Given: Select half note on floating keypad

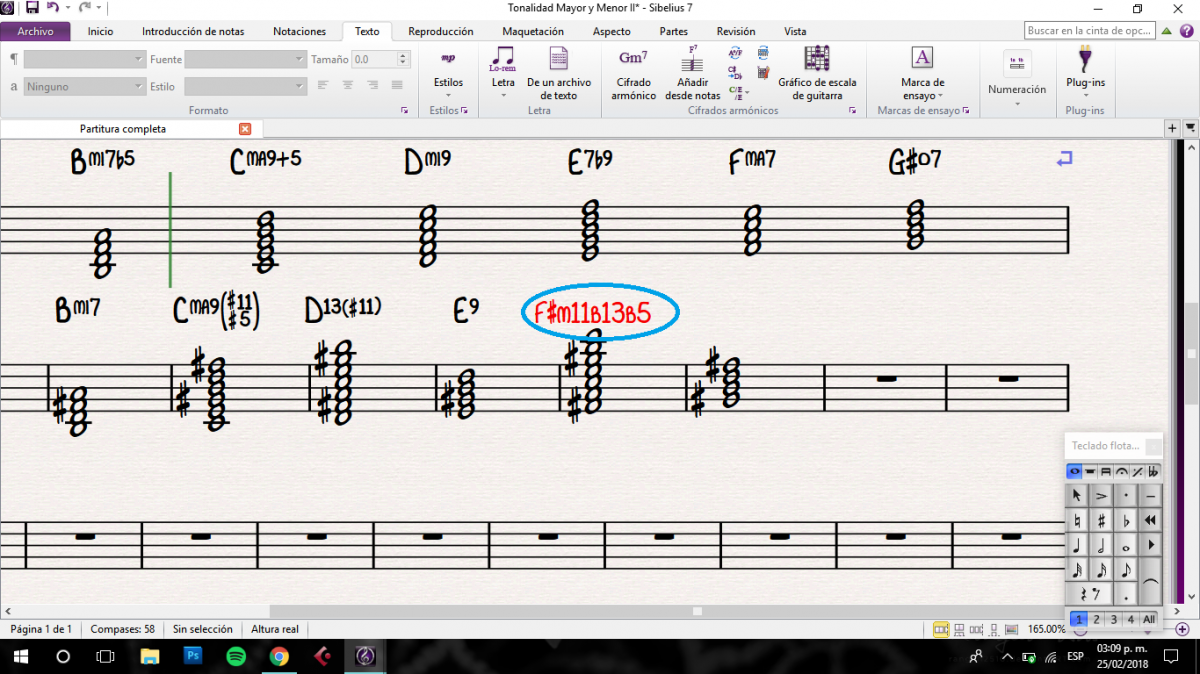Looking at the screenshot, I should click(1101, 546).
